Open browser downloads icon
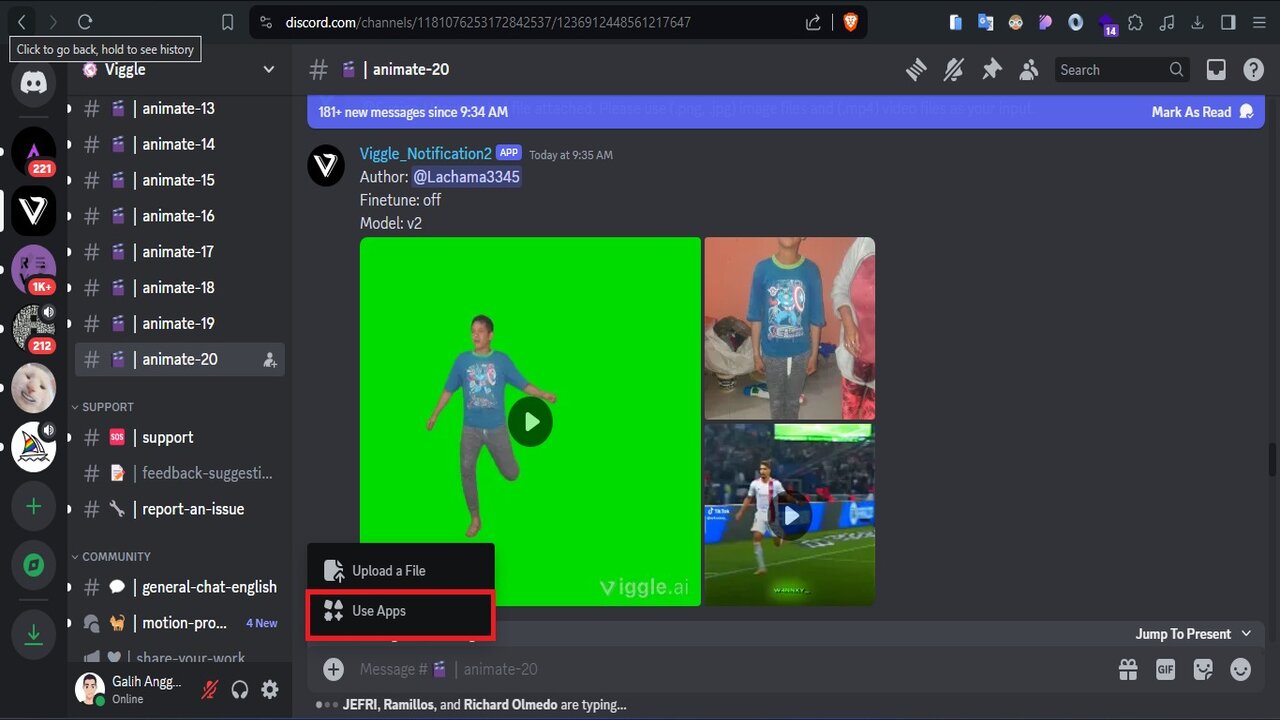Image resolution: width=1280 pixels, height=720 pixels. point(1198,22)
